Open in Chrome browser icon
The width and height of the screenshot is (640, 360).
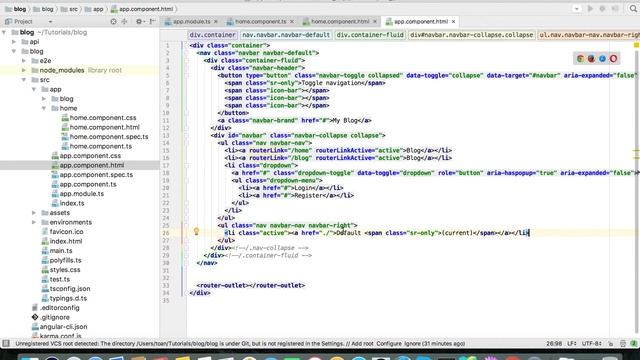[580, 59]
